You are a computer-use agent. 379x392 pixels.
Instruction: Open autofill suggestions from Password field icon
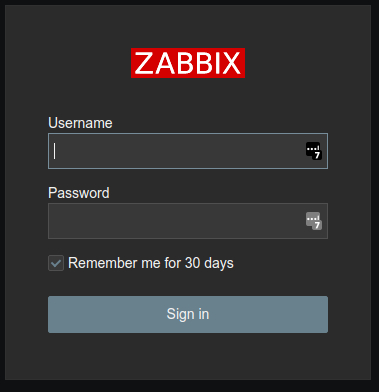314,221
